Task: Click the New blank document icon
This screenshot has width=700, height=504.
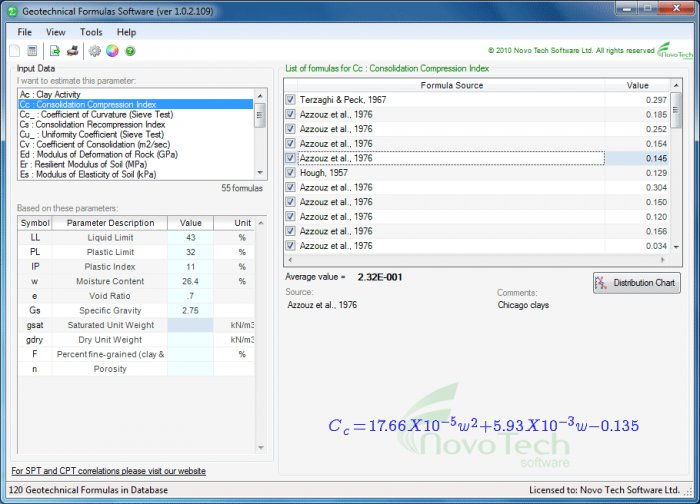Action: [15, 51]
